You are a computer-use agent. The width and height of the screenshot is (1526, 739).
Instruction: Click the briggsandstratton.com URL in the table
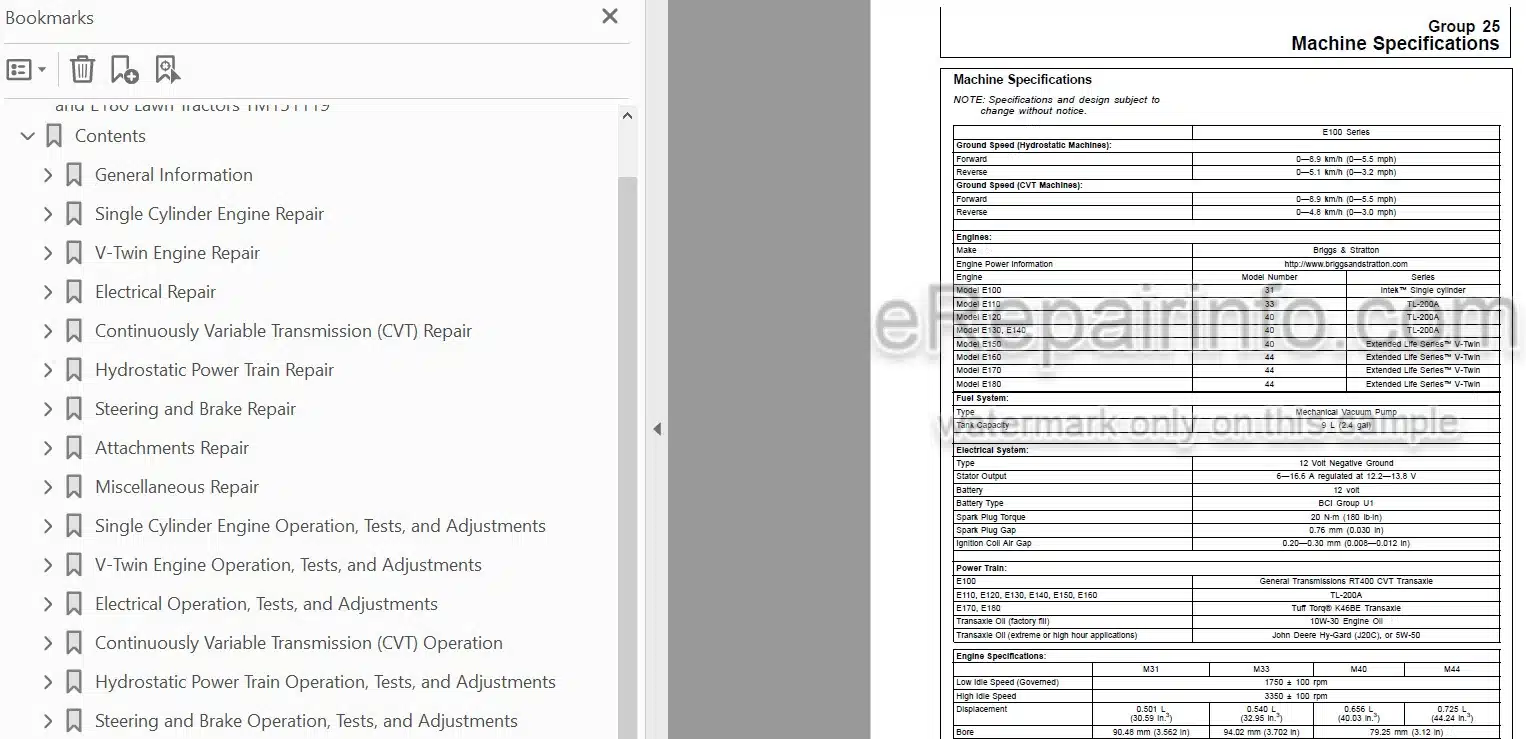[1346, 264]
